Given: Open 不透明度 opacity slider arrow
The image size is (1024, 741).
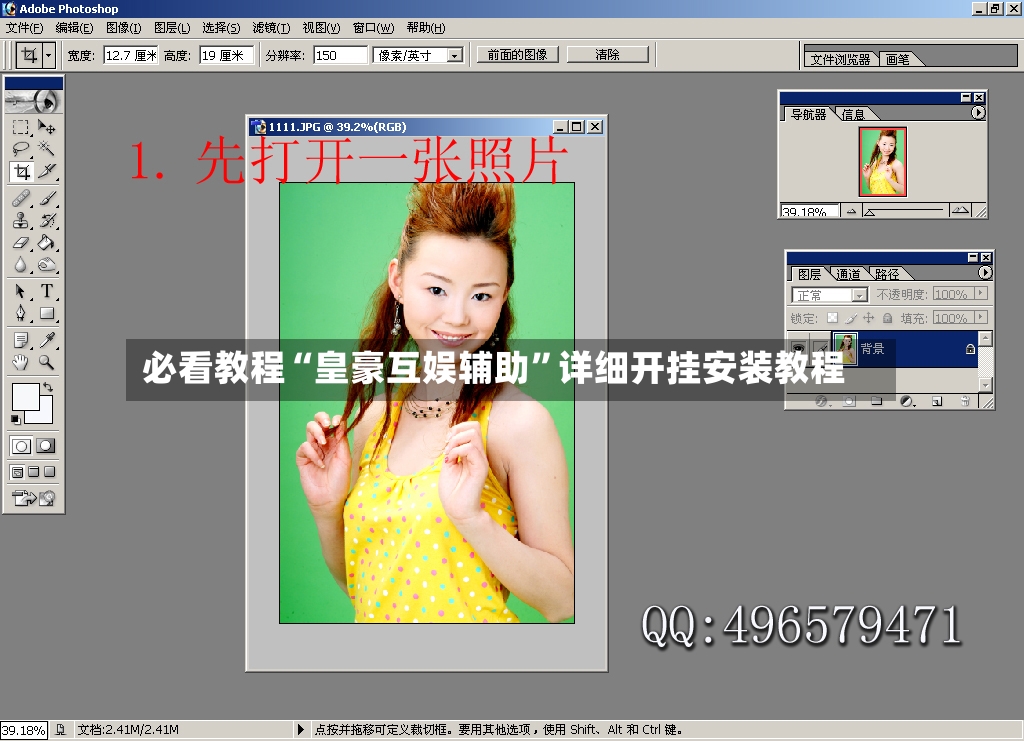Looking at the screenshot, I should [x=981, y=294].
